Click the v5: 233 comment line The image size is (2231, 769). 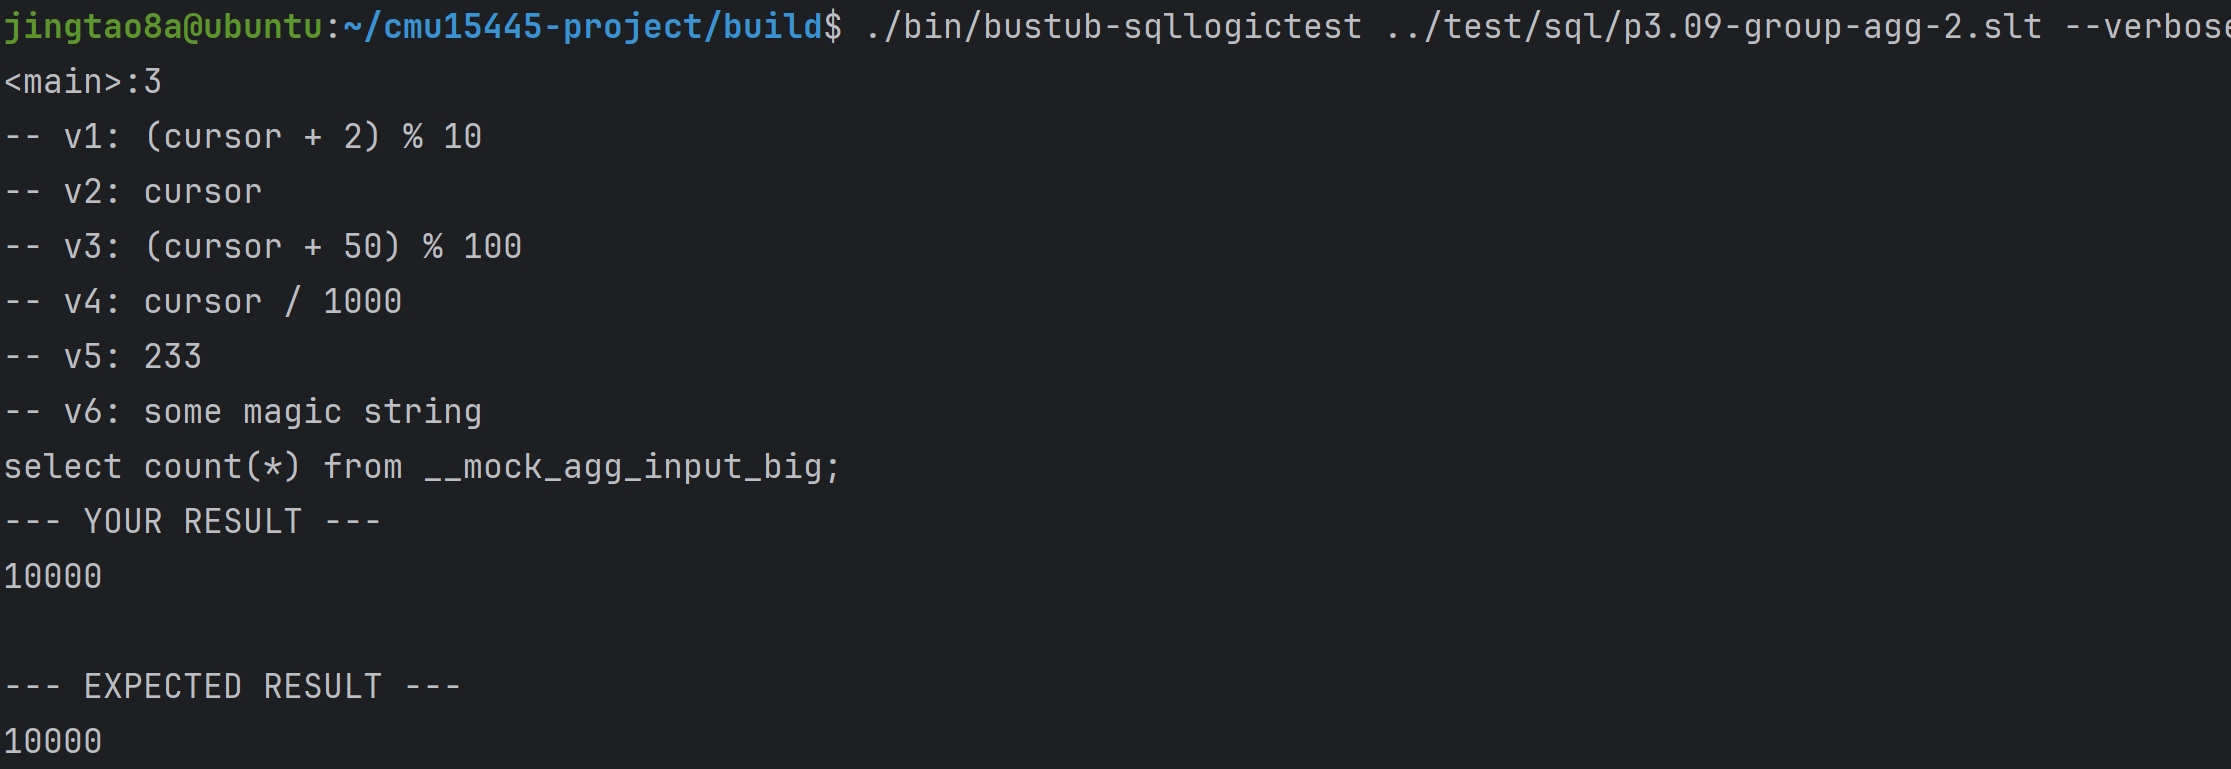coord(103,357)
